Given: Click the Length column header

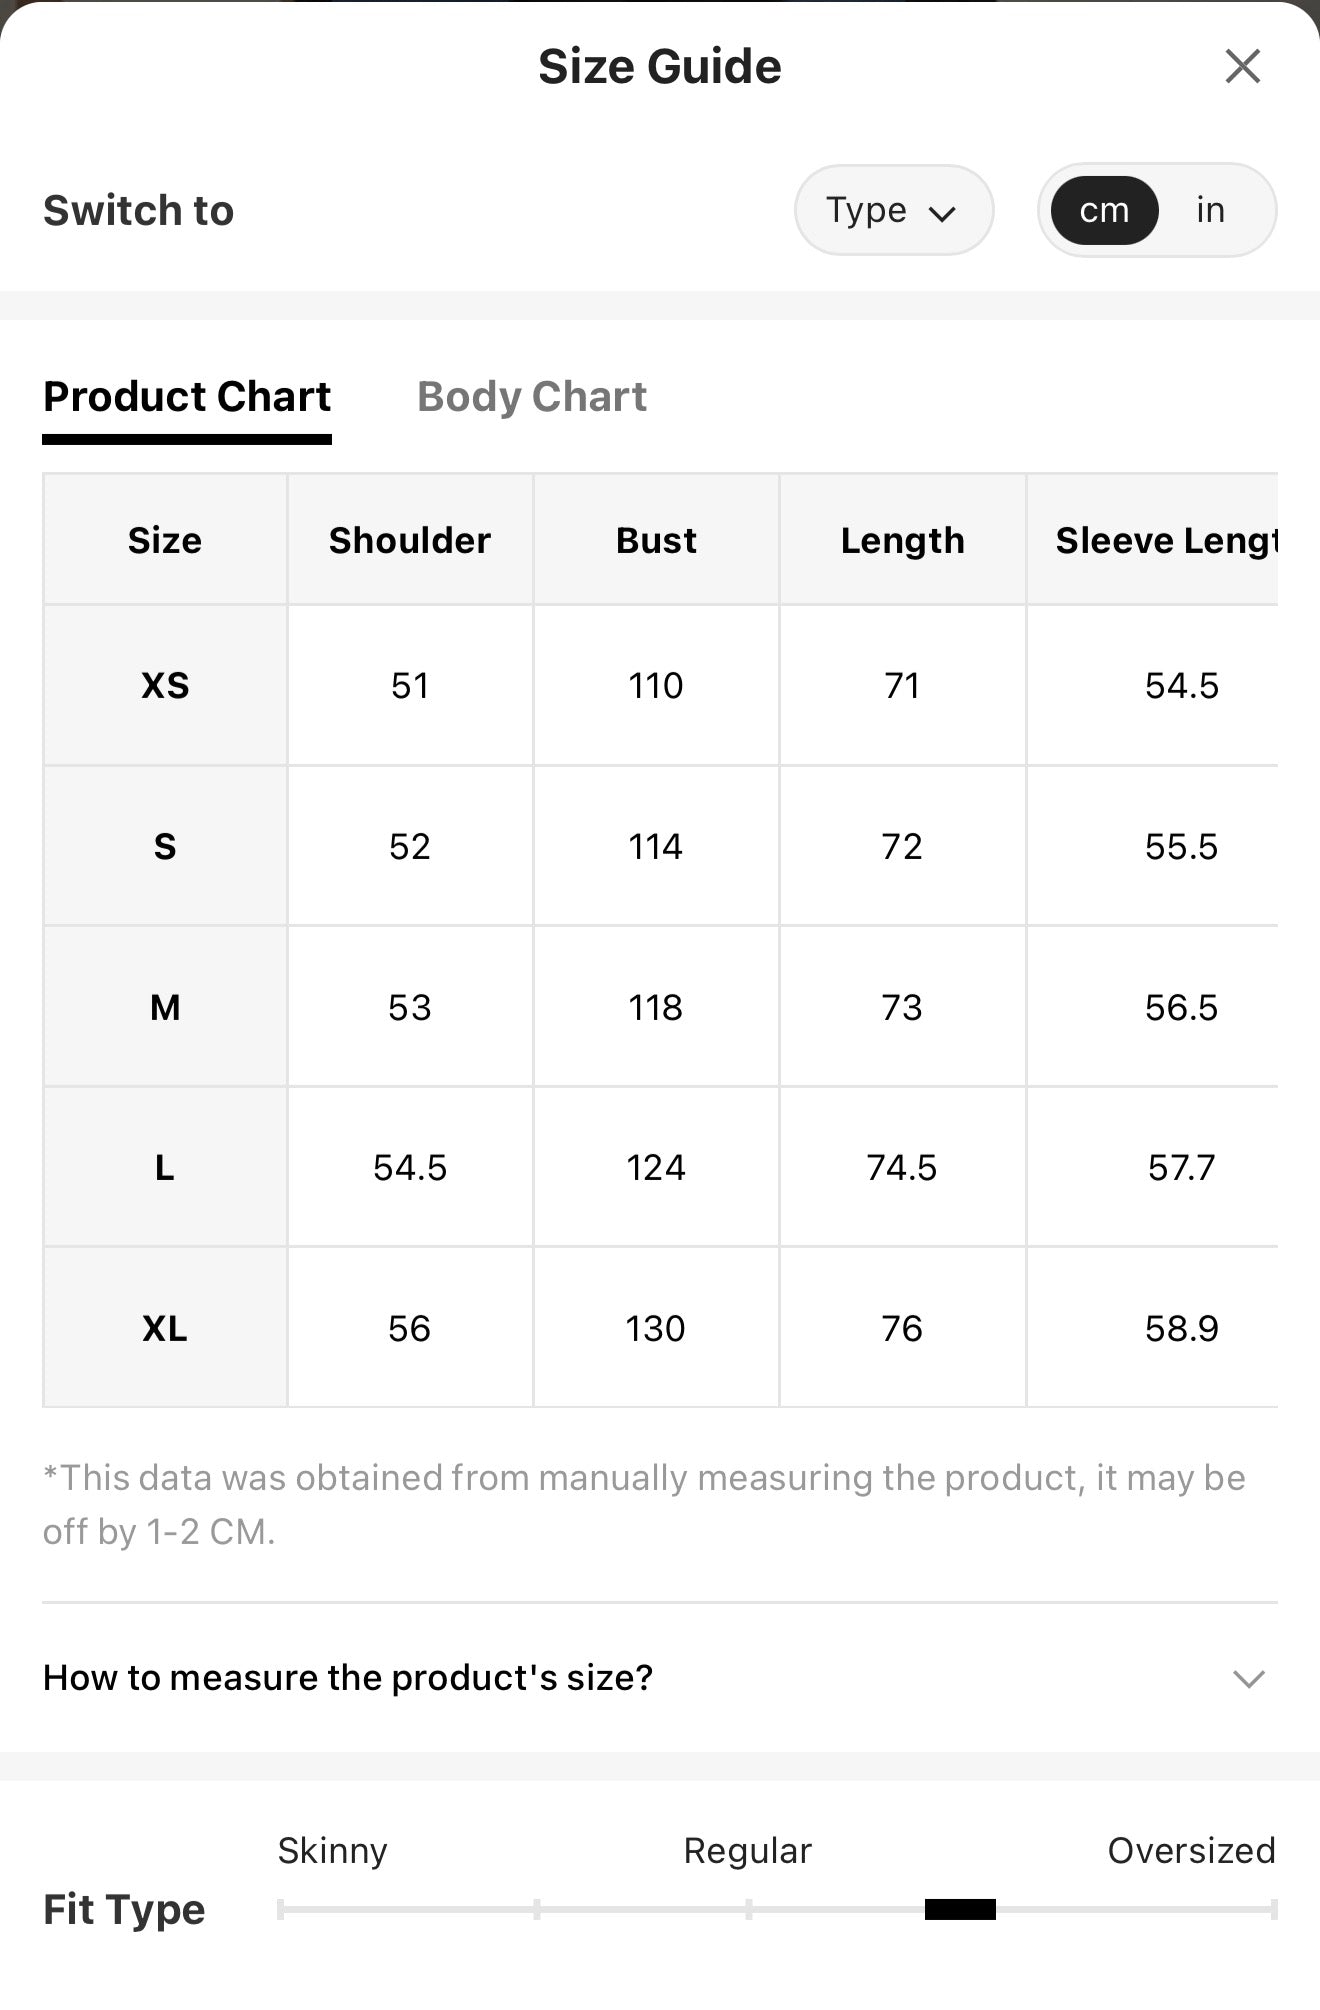Looking at the screenshot, I should coord(902,540).
